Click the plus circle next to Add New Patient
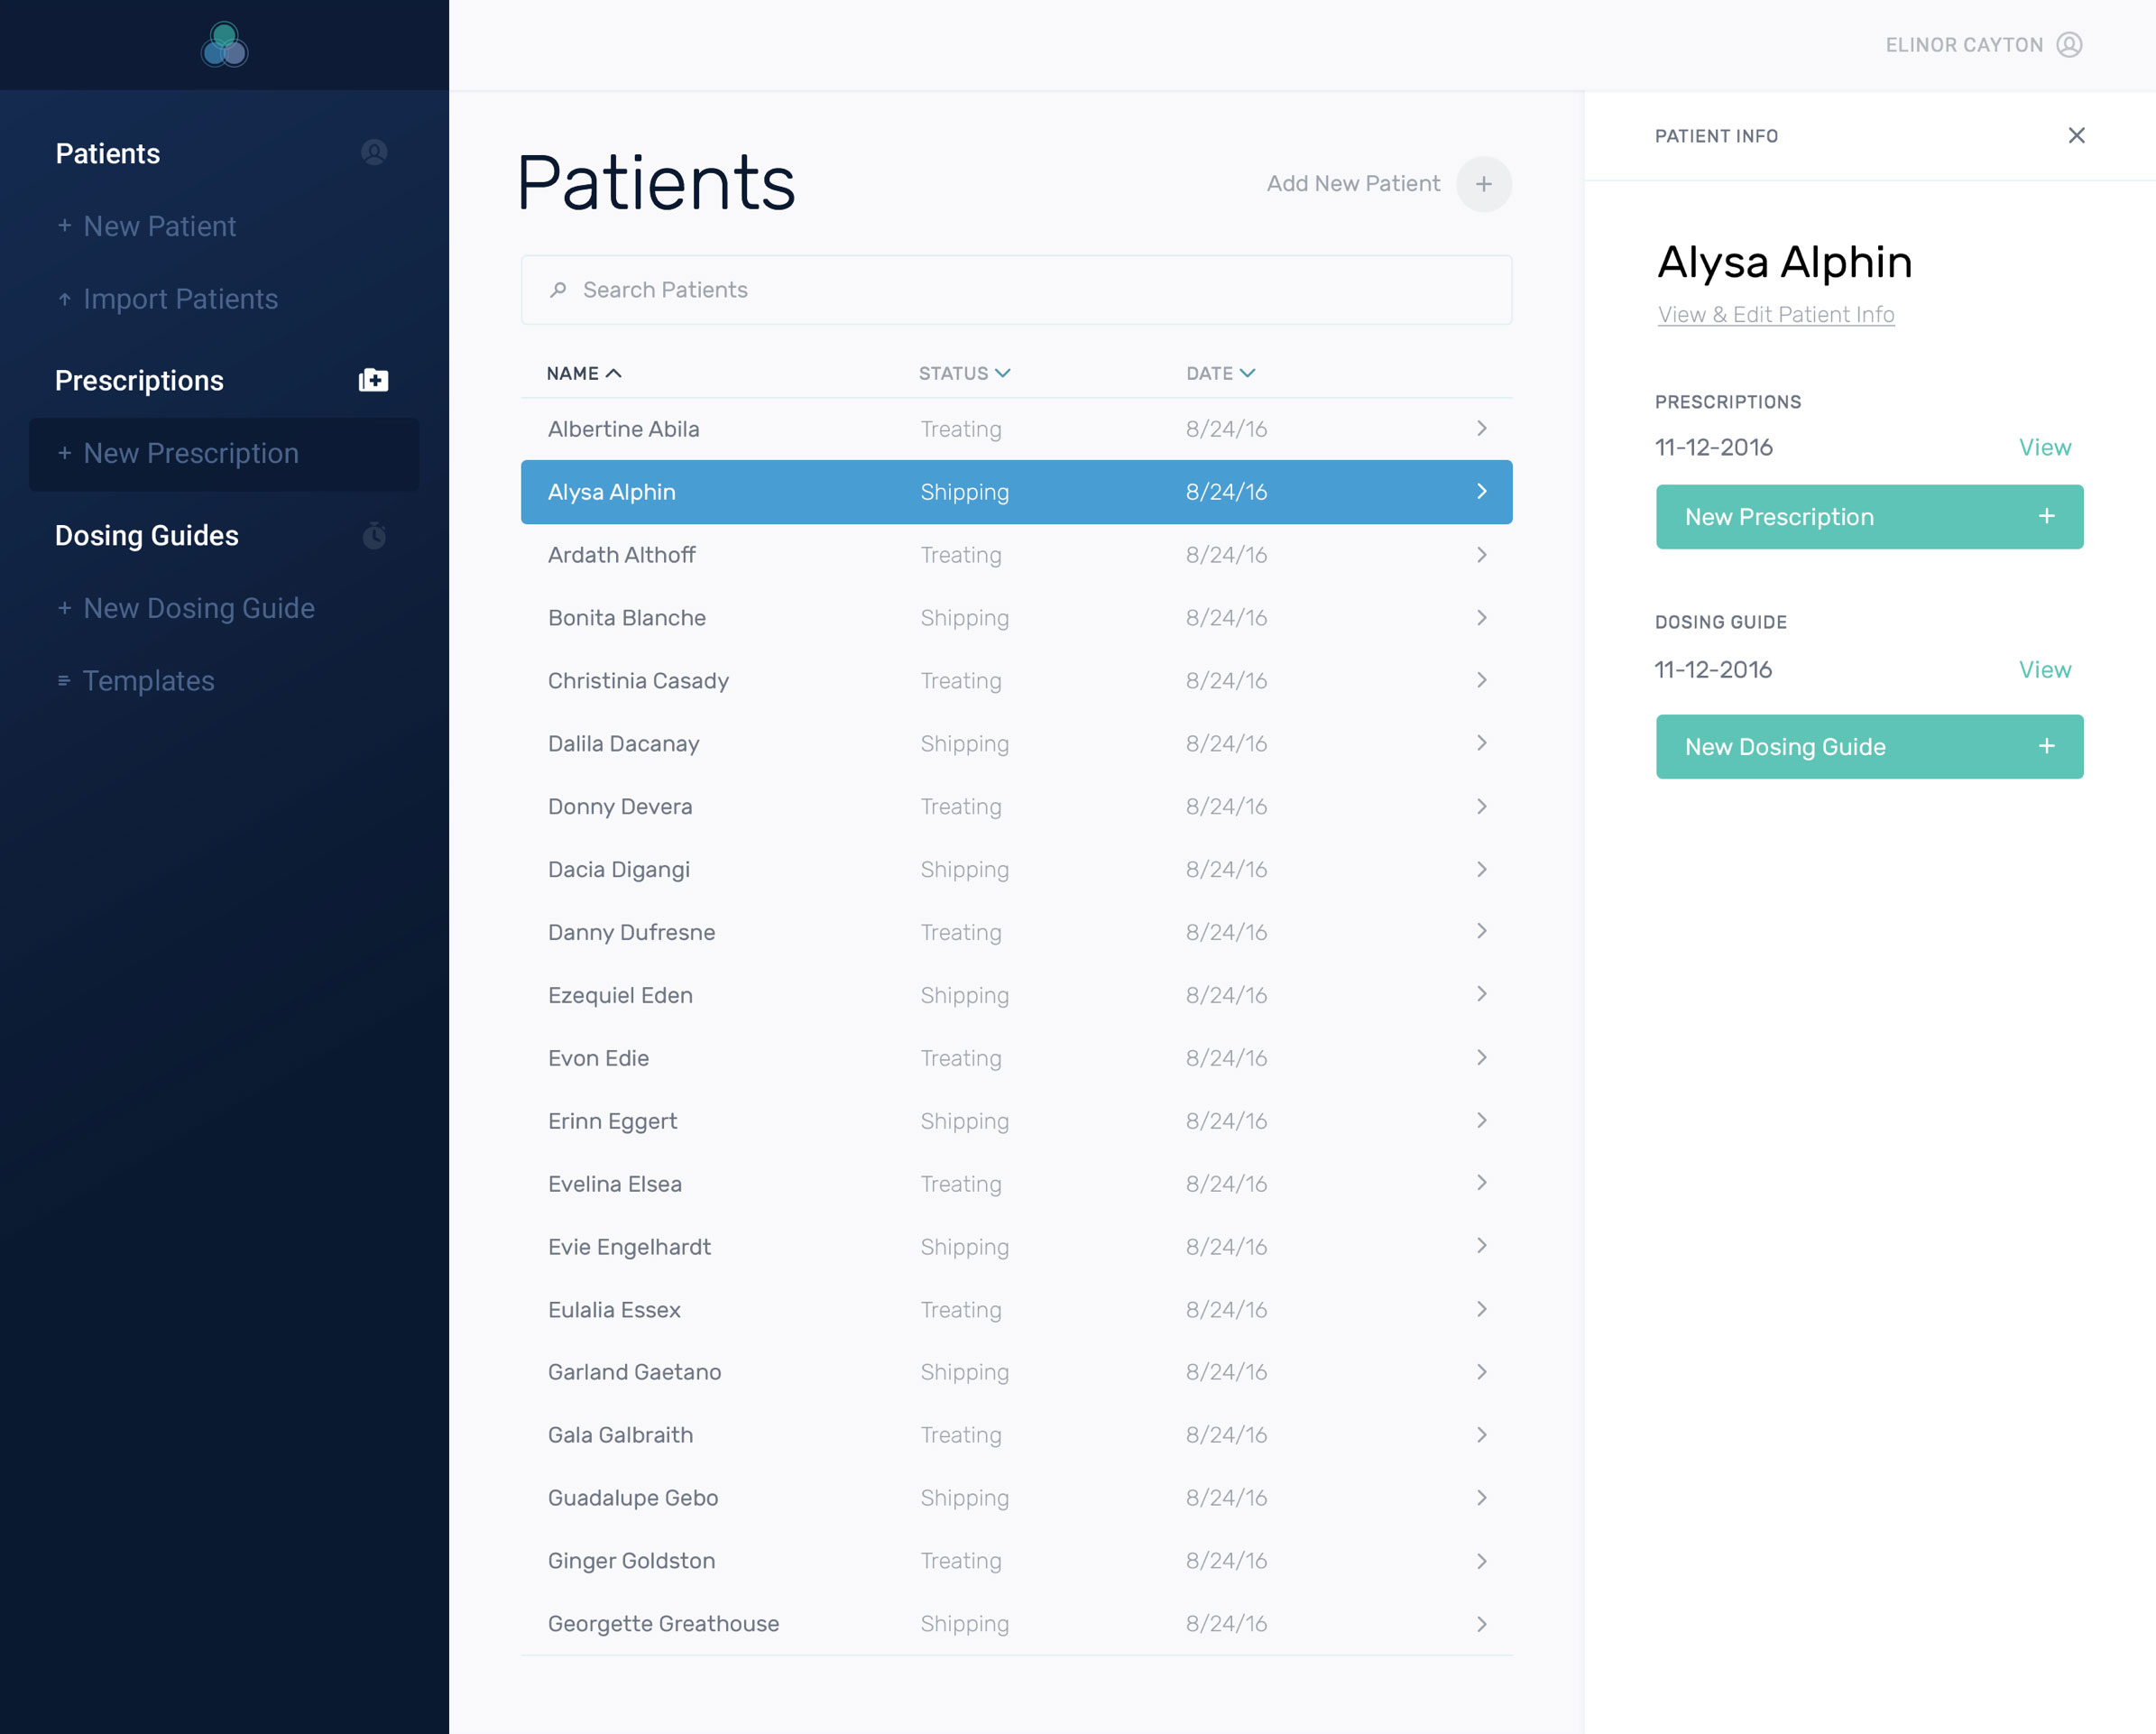 point(1483,184)
